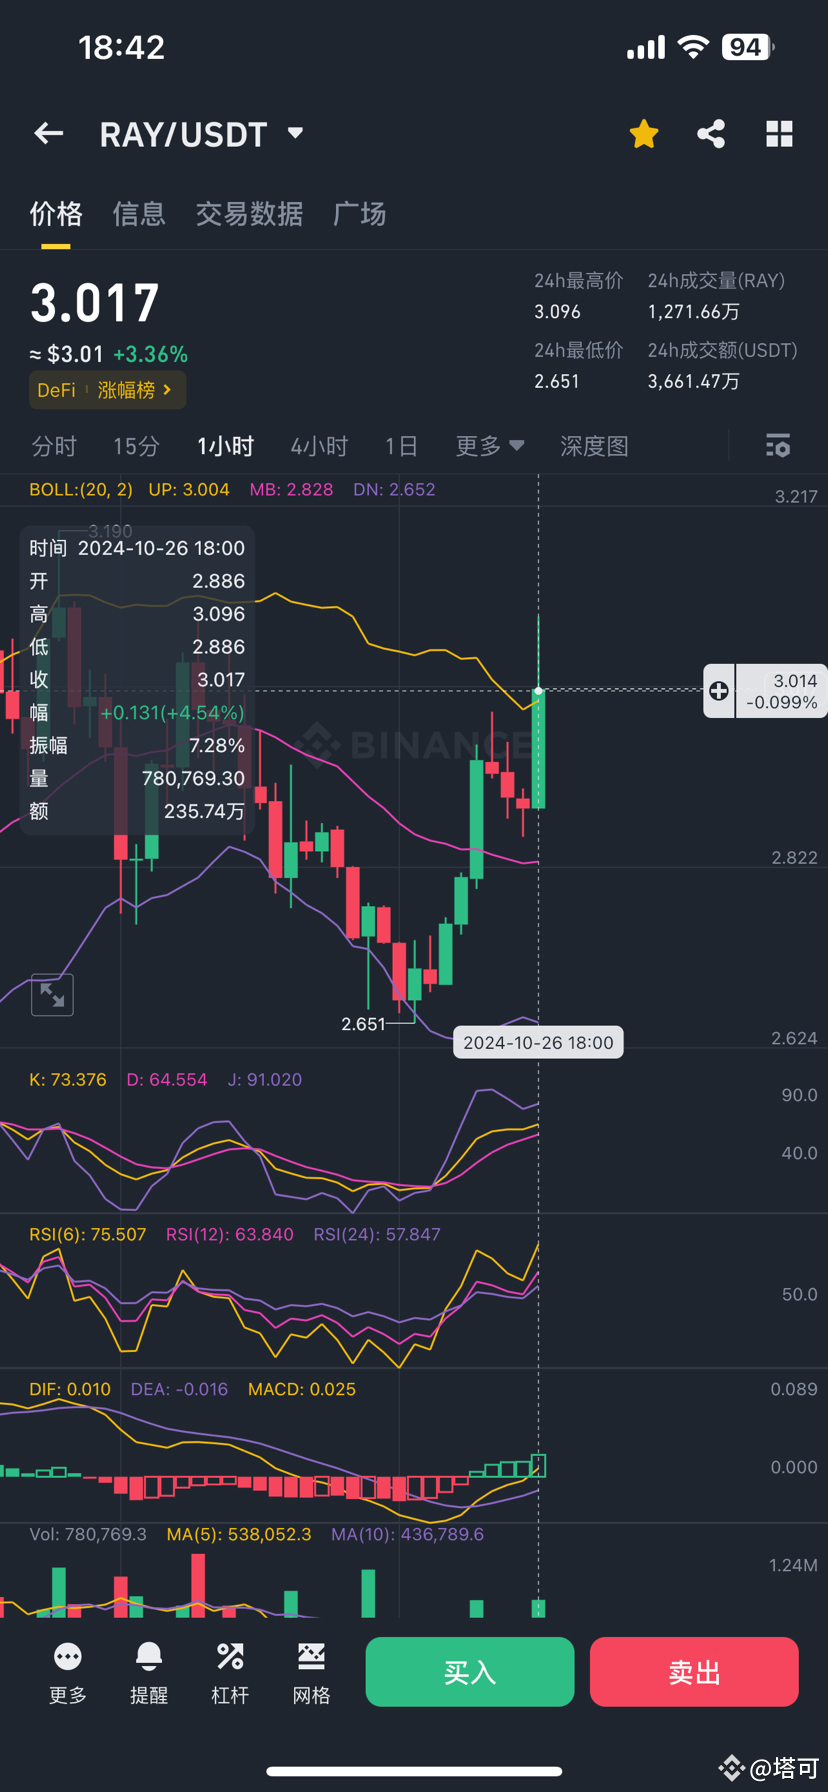This screenshot has width=828, height=1792.
Task: Tap the 24h成交额(USDT) value 3,661.47万
Action: click(x=694, y=381)
